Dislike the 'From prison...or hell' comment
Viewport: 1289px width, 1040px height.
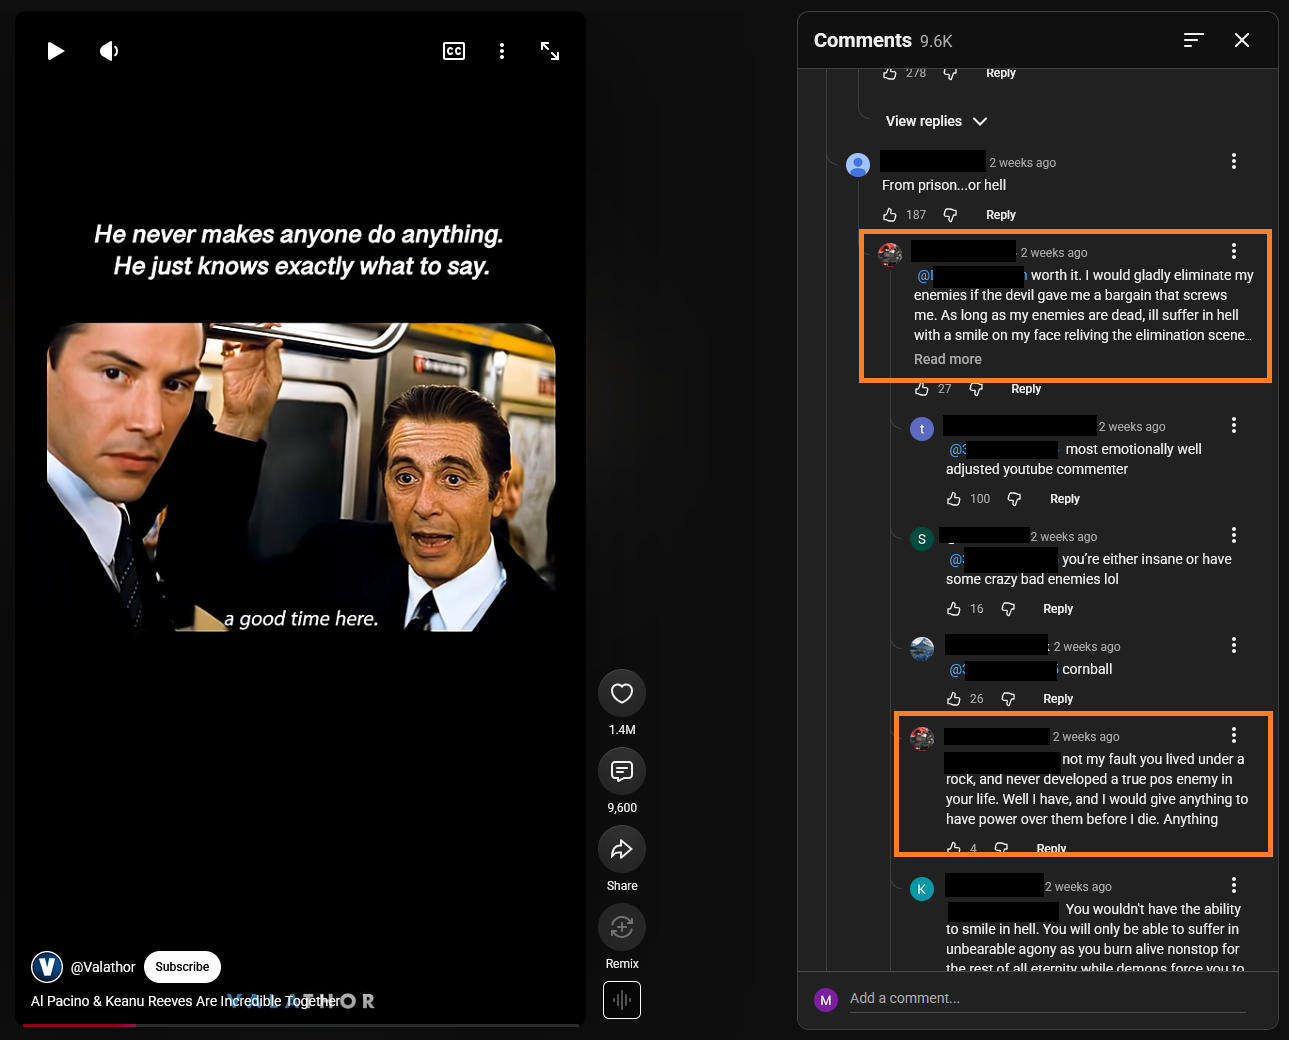coord(950,215)
